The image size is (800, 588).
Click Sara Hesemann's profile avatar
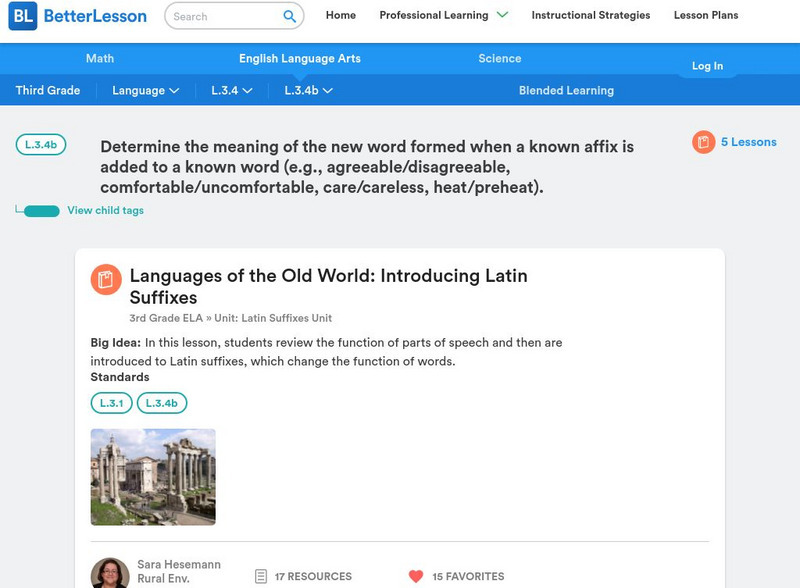pos(110,574)
